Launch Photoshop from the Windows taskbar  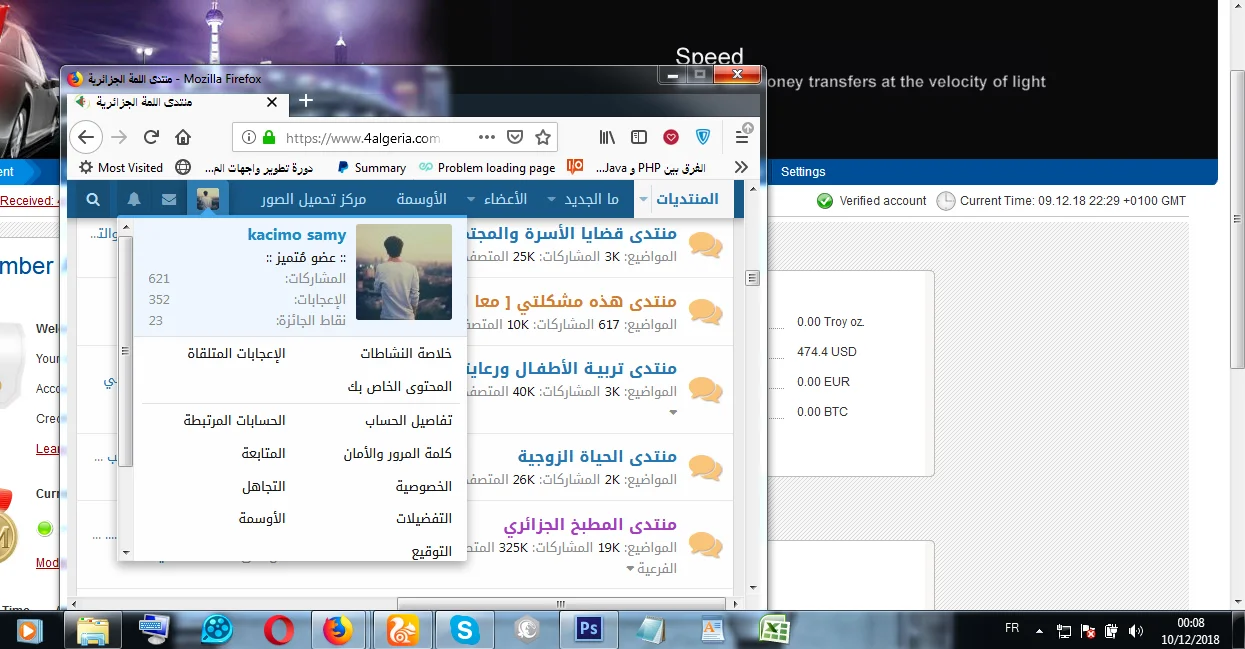tap(589, 629)
